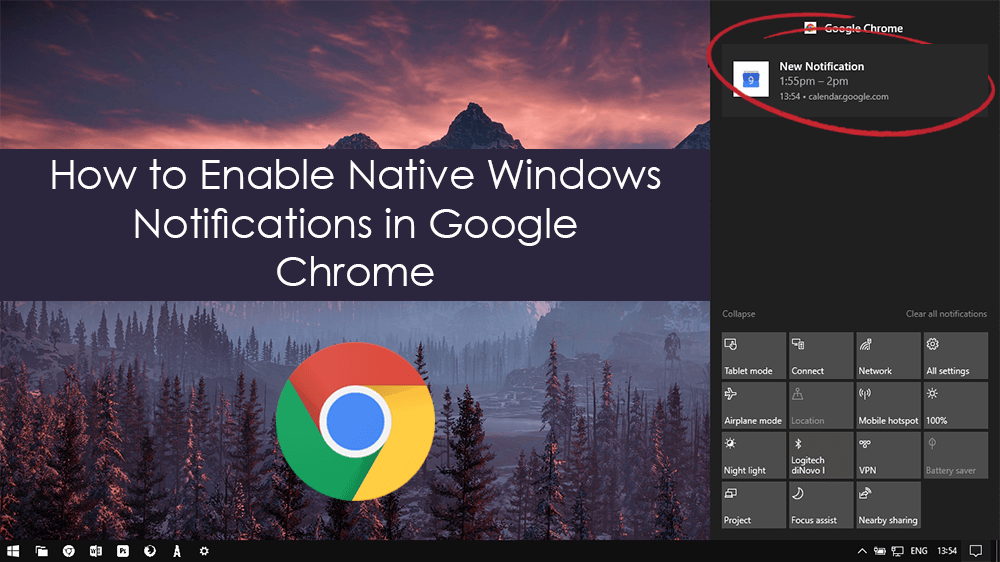Toggle Battery saver tile
Viewport: 1000px width, 562px height.
pyautogui.click(x=955, y=455)
